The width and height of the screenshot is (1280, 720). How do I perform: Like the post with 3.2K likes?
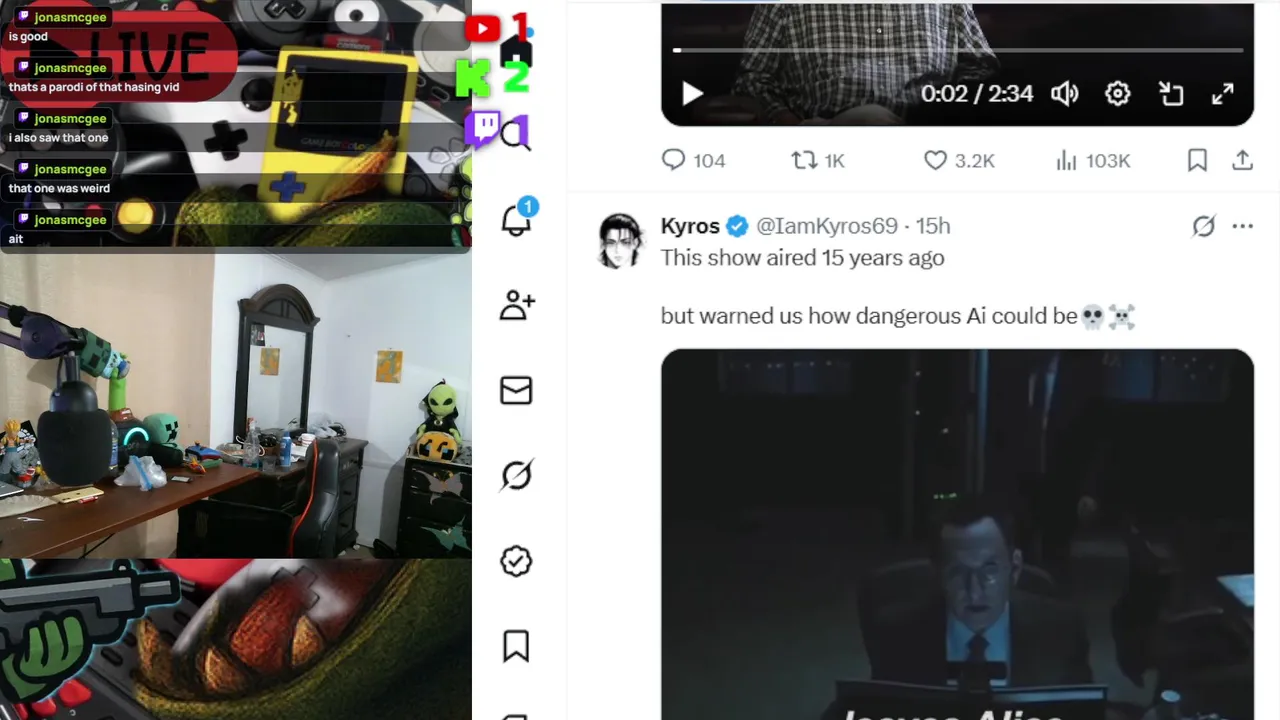point(958,160)
